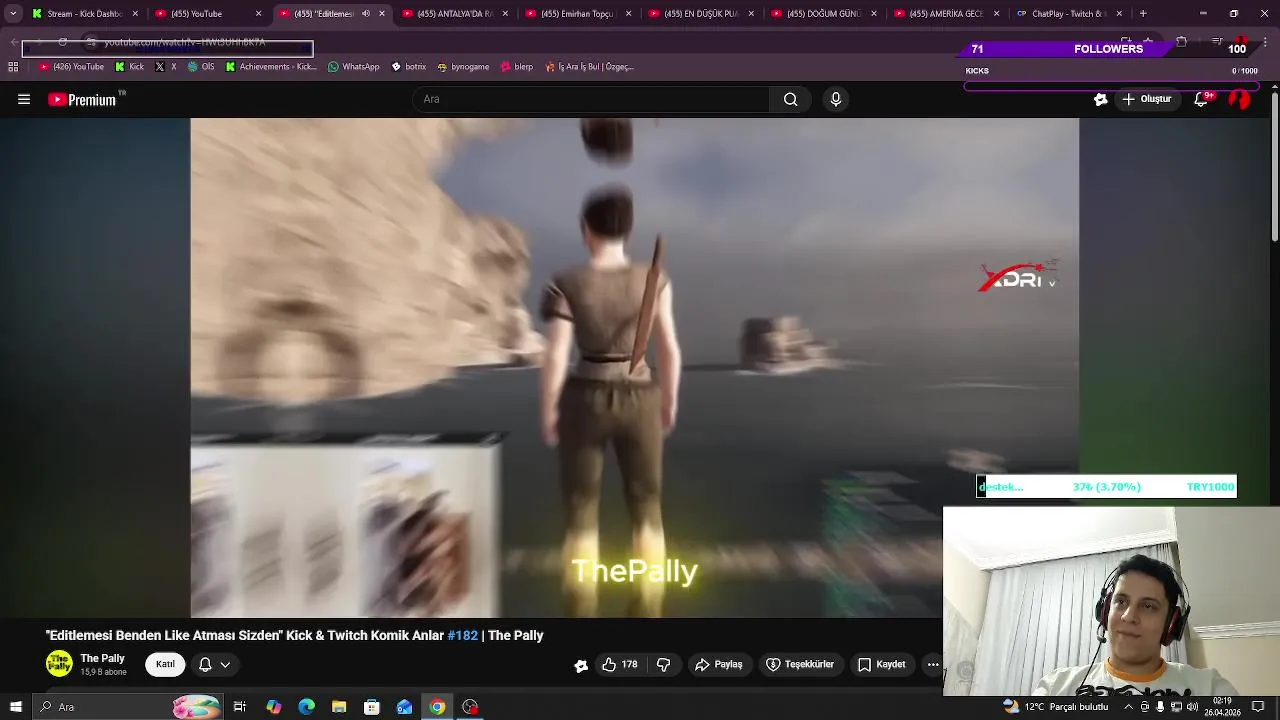Switch to the ChatPlay - Twitch tab

1068,14
